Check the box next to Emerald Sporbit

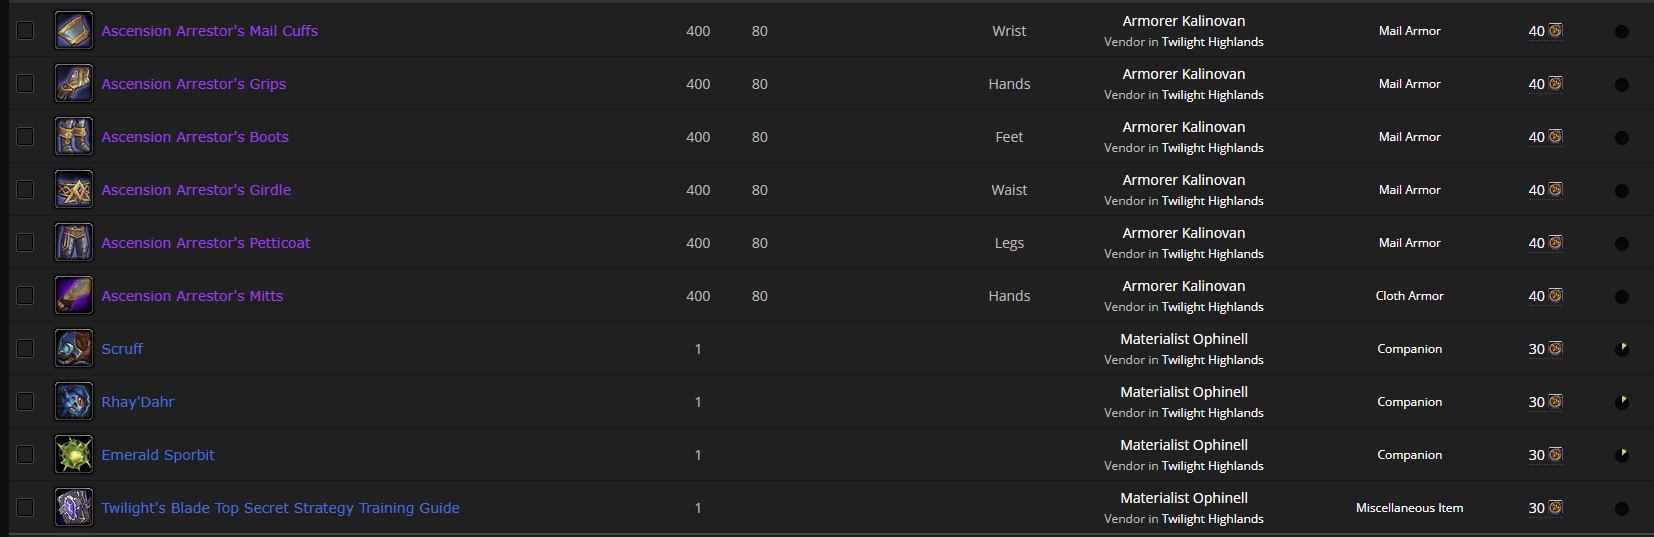click(x=25, y=454)
